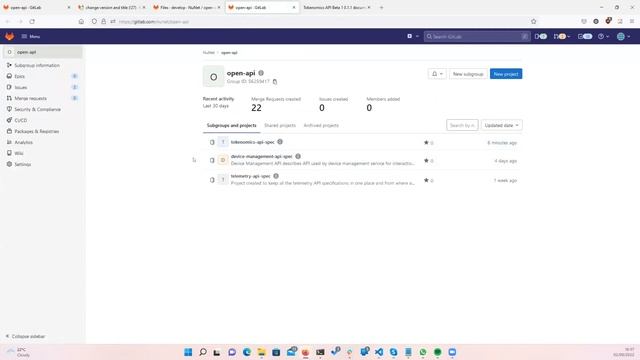Image resolution: width=640 pixels, height=360 pixels.
Task: Open the Help question mark dropdown
Action: pyautogui.click(x=603, y=36)
